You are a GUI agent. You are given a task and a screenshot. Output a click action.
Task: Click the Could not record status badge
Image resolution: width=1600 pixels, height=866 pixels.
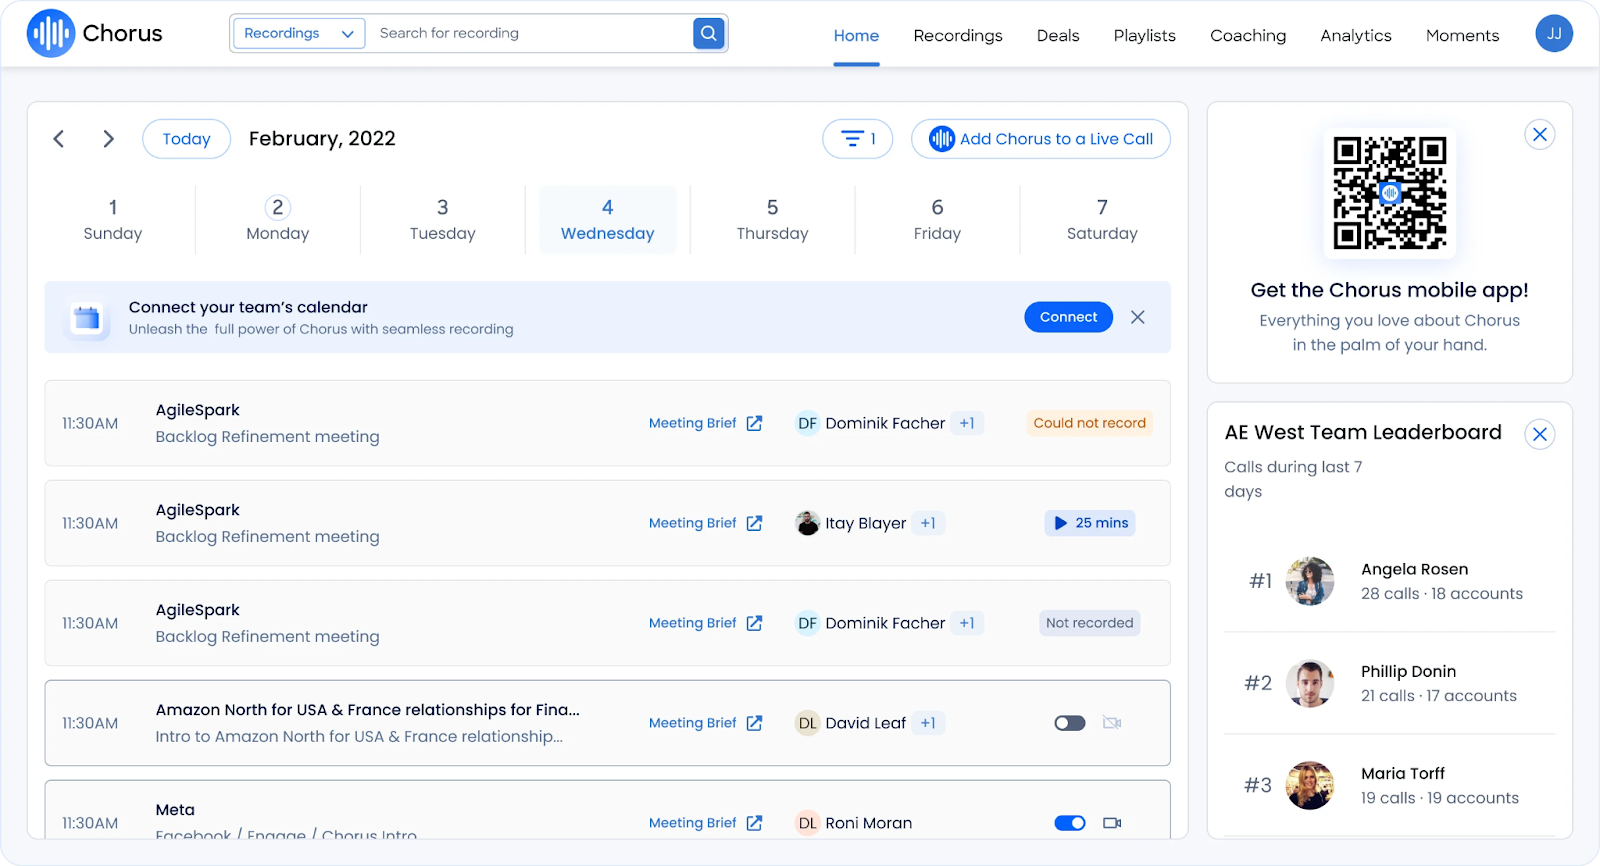coord(1090,423)
